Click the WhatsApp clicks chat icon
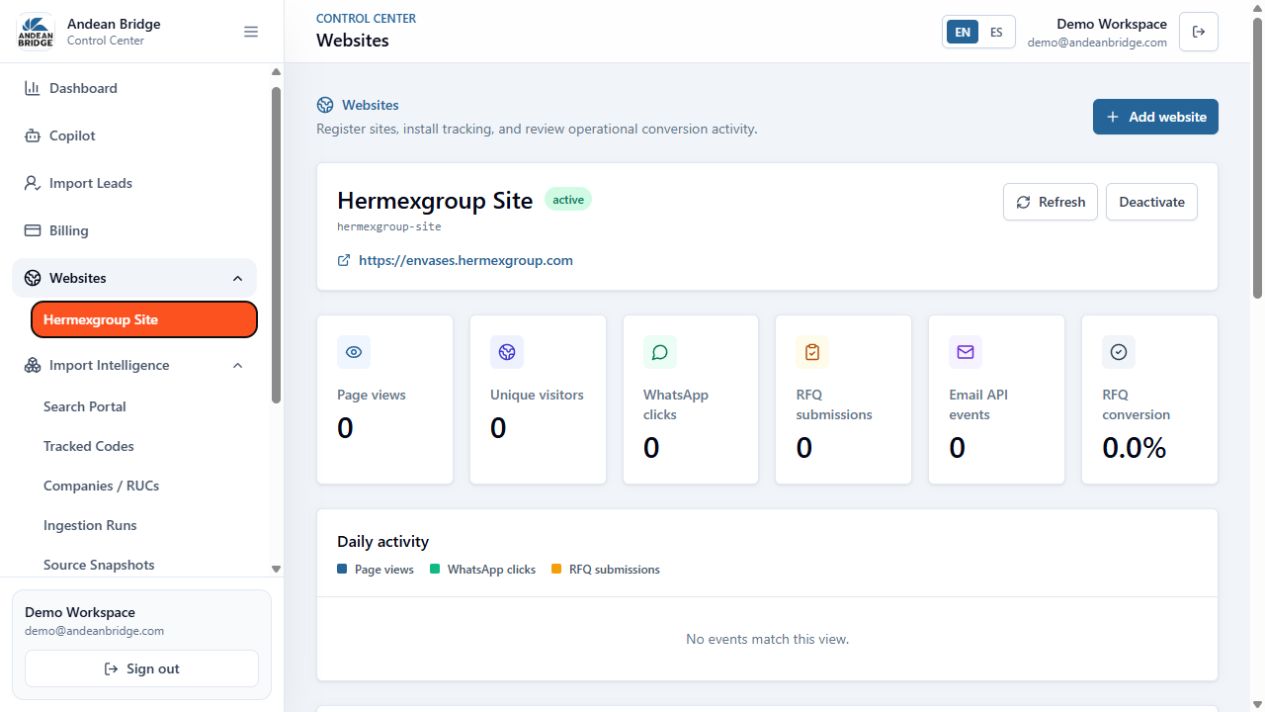 pyautogui.click(x=660, y=352)
